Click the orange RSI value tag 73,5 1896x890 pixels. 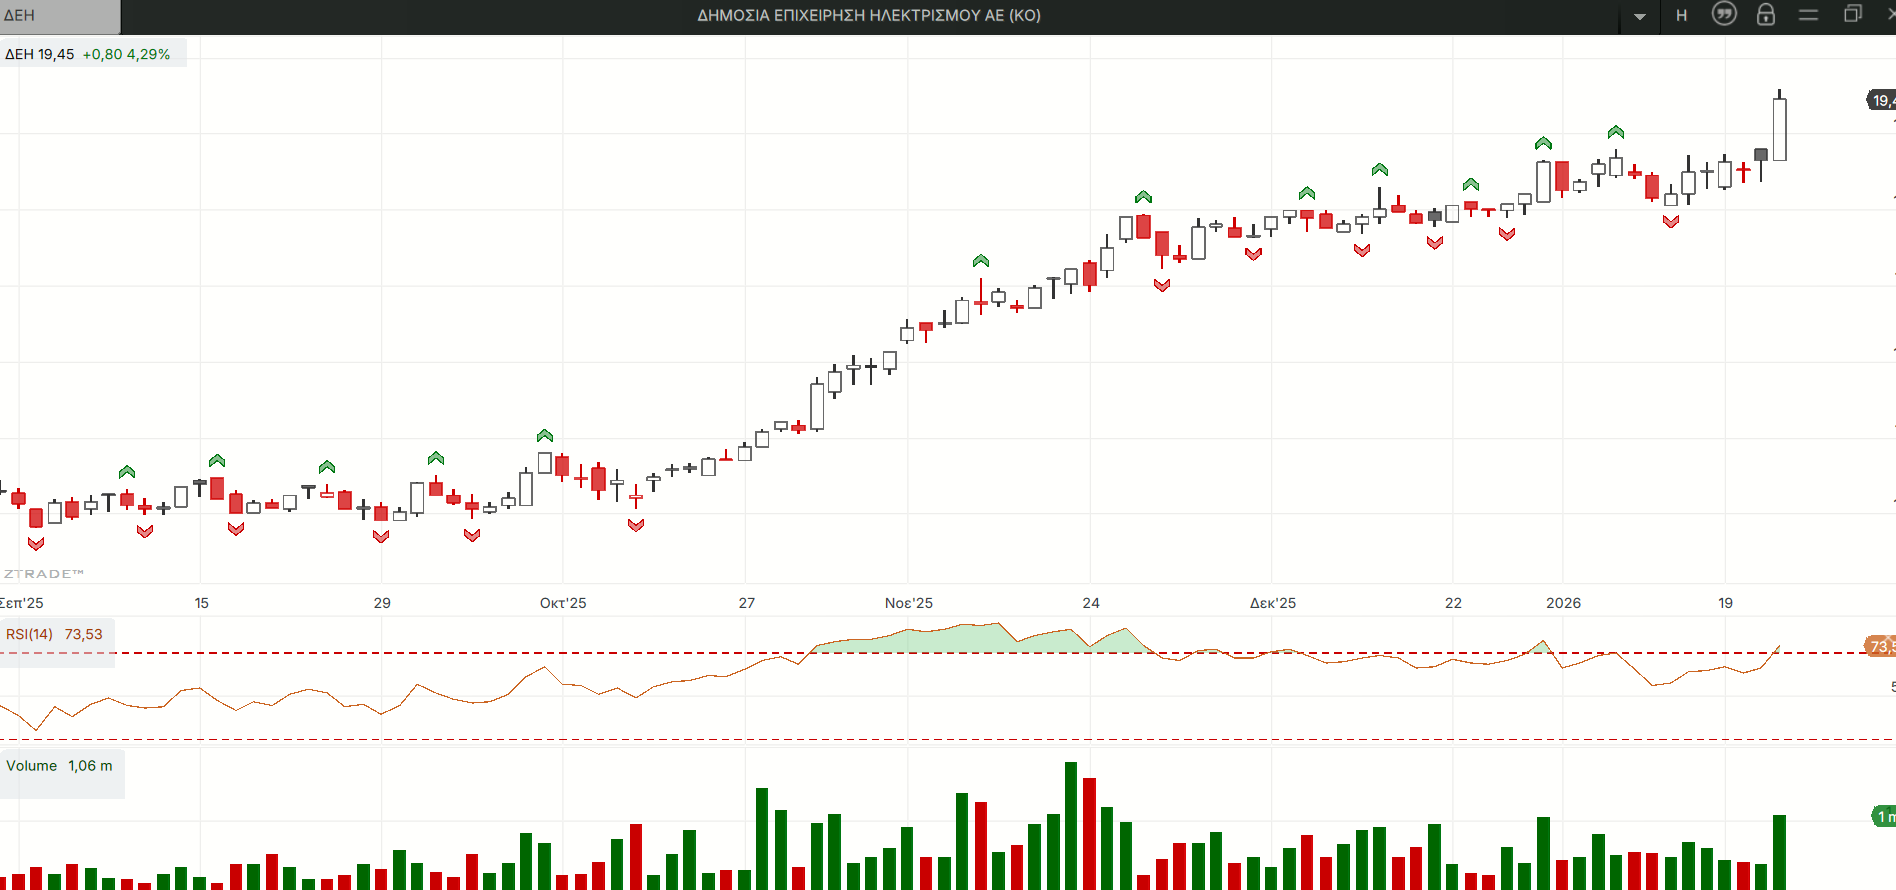point(1880,646)
